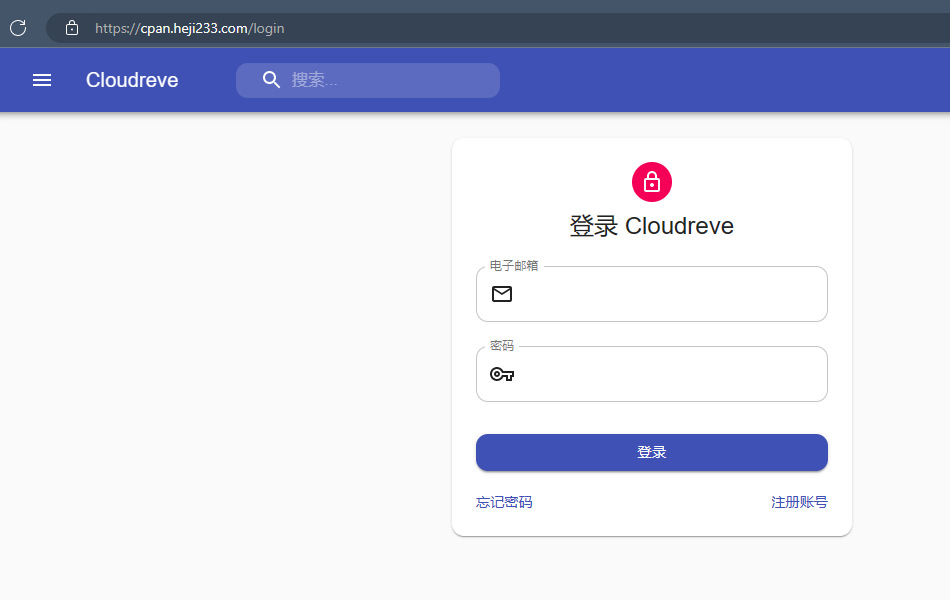
Task: Focus the 电子邮箱 email input field
Action: pos(652,294)
